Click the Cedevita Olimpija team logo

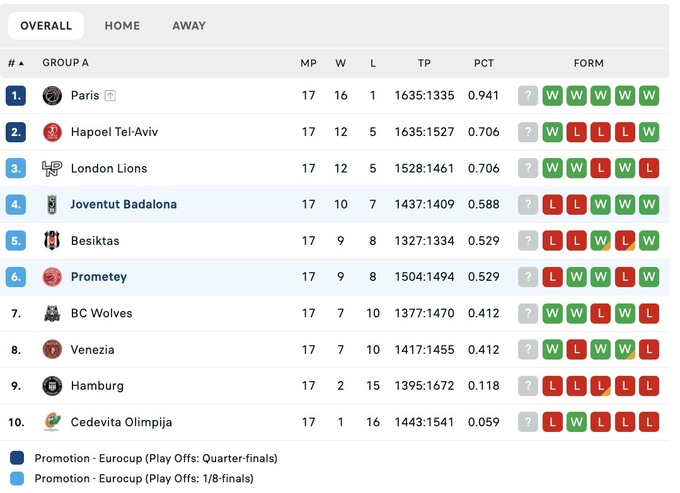point(52,422)
